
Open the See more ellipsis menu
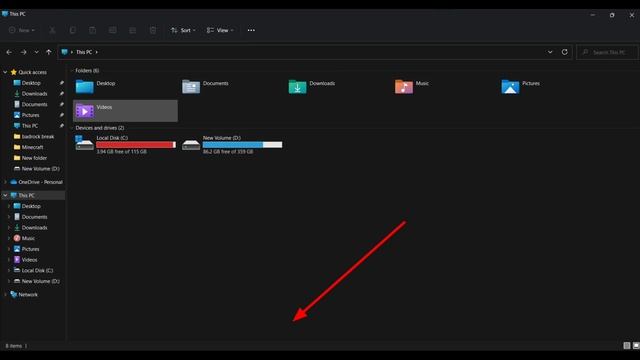(x=251, y=30)
